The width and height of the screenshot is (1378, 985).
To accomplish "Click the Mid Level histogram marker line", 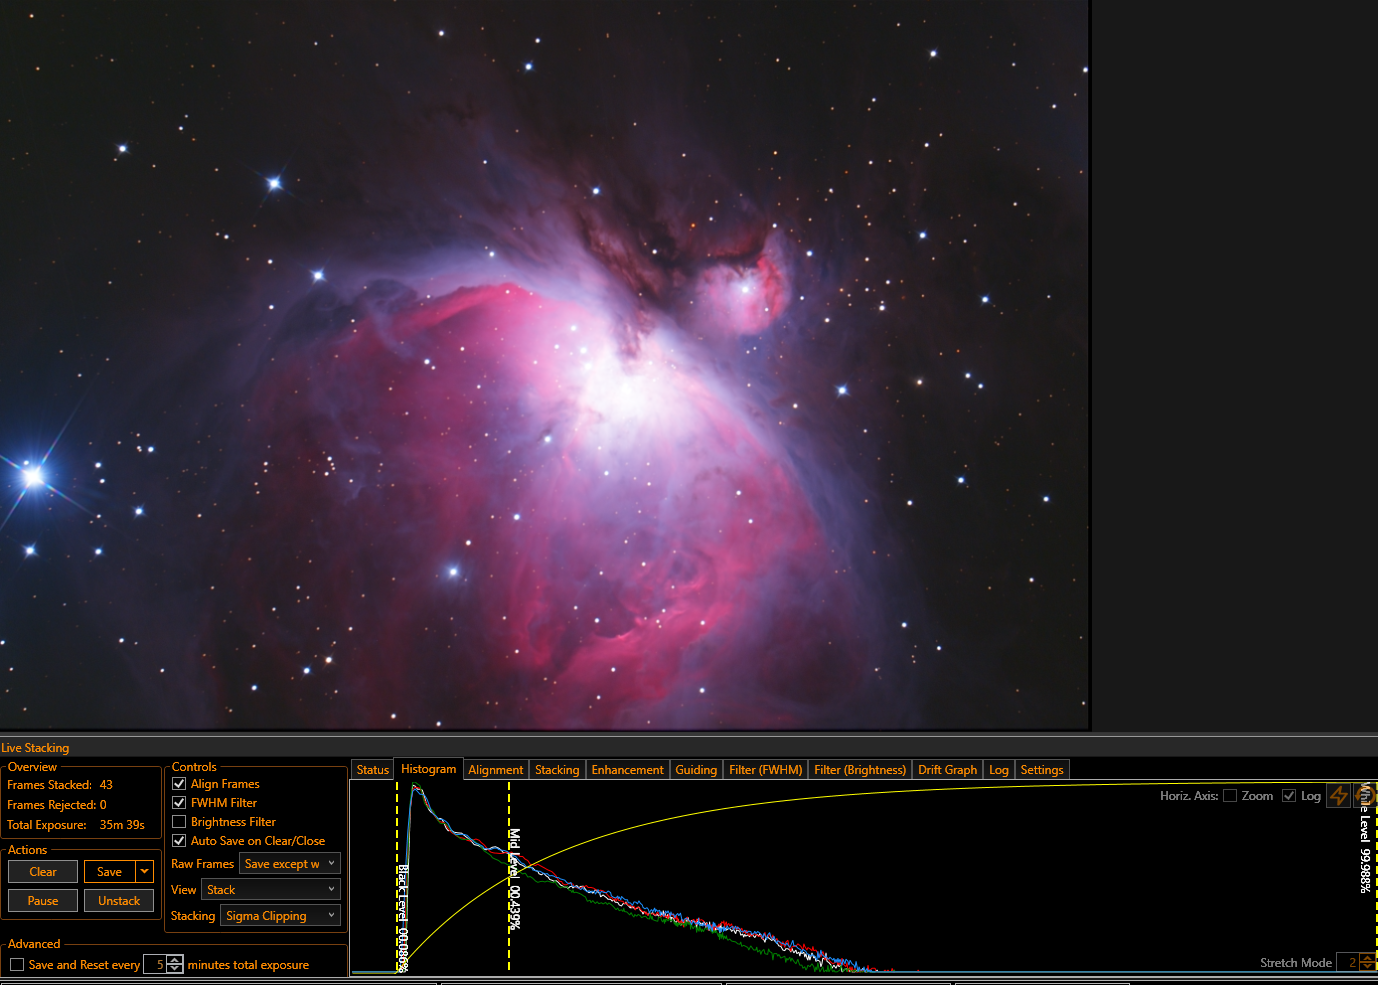I will click(509, 876).
